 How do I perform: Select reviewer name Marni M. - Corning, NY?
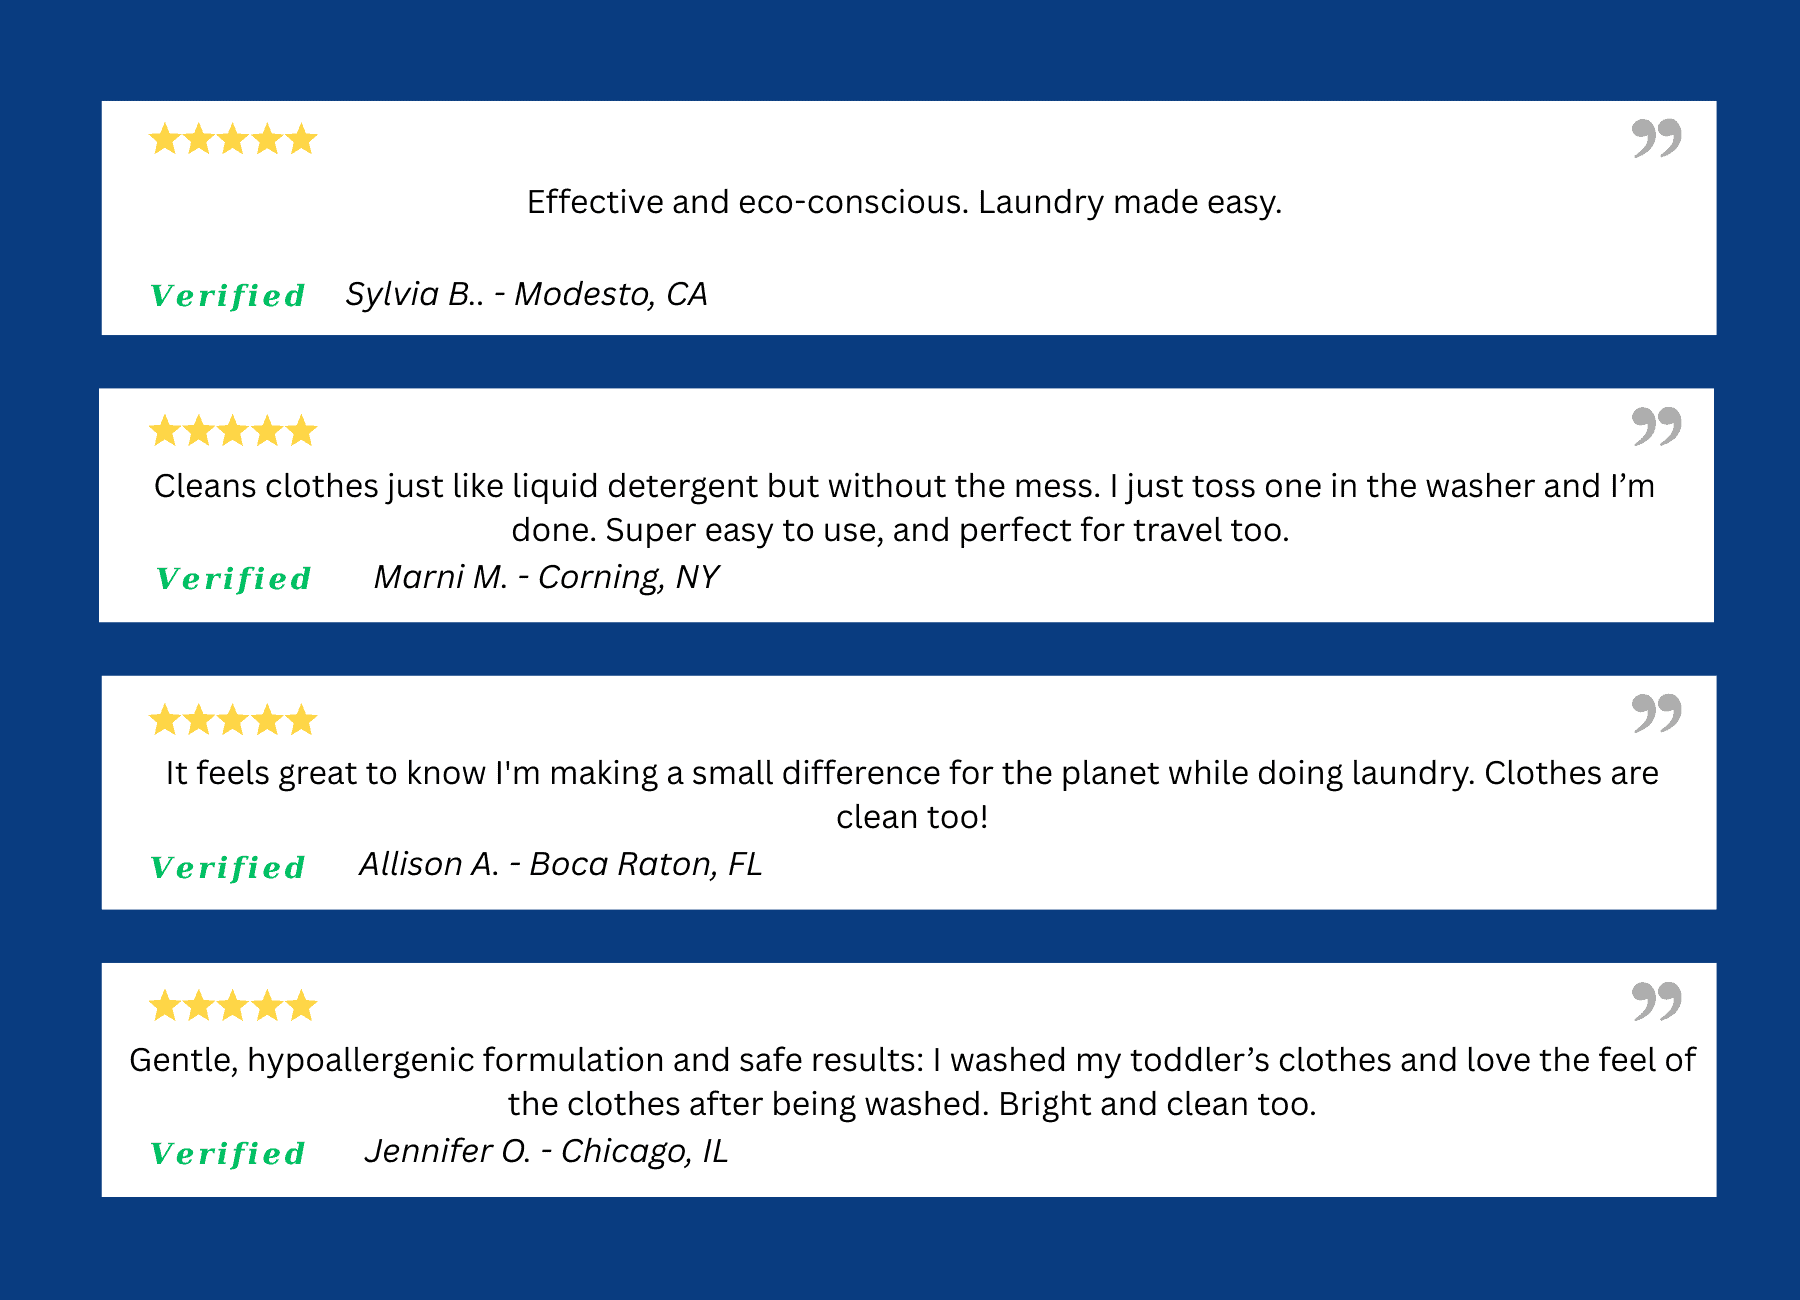click(546, 577)
